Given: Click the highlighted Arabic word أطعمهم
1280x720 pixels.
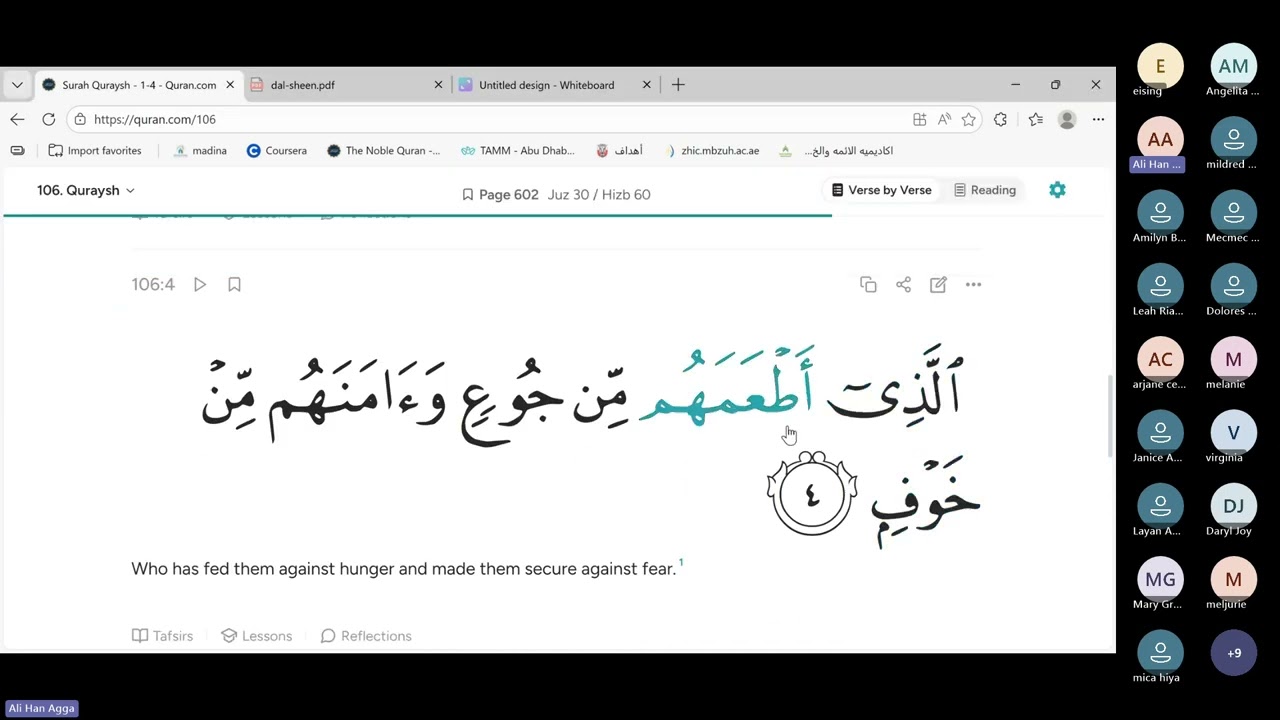Looking at the screenshot, I should 726,388.
